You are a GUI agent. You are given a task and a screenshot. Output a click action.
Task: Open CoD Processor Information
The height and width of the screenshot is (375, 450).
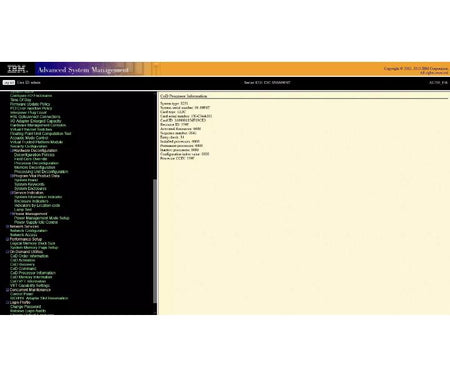[33, 273]
